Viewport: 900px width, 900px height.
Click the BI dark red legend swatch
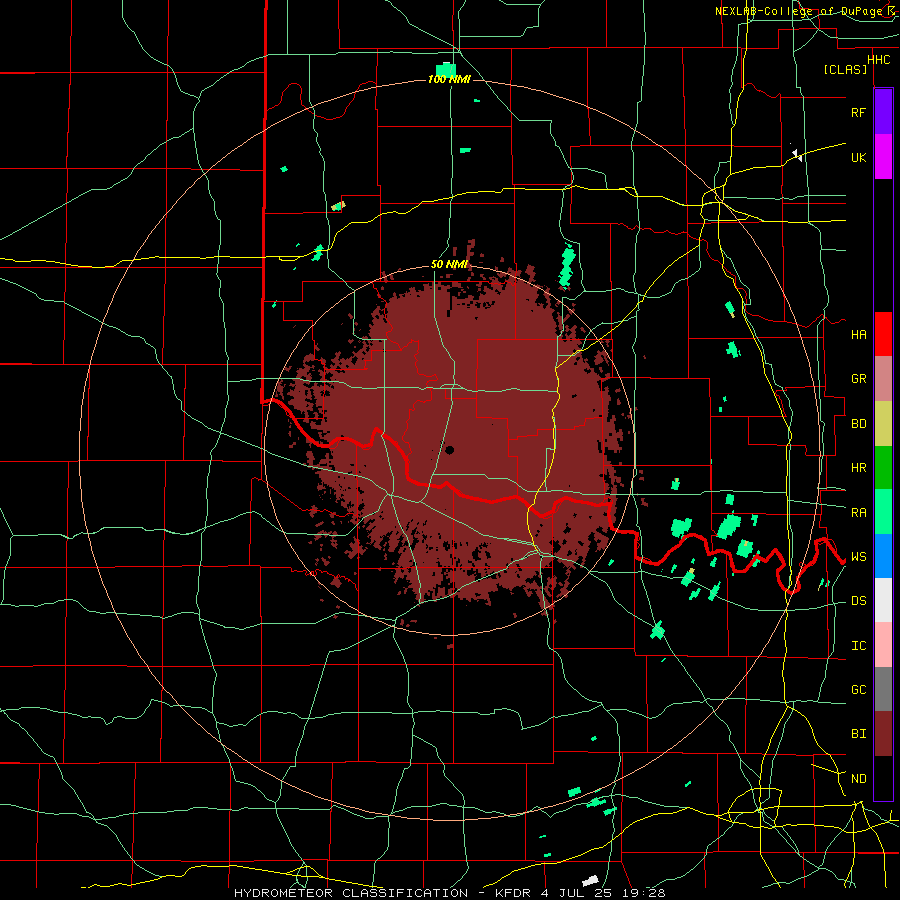[x=883, y=734]
